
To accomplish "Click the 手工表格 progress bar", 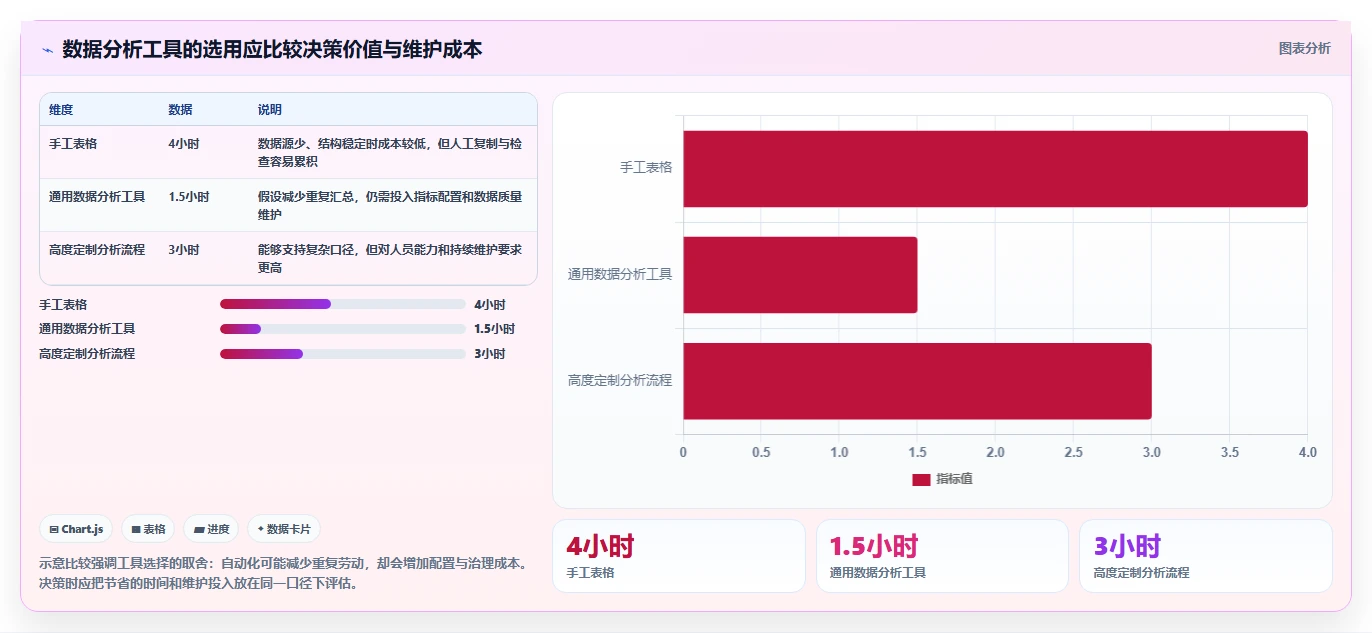I will [343, 305].
